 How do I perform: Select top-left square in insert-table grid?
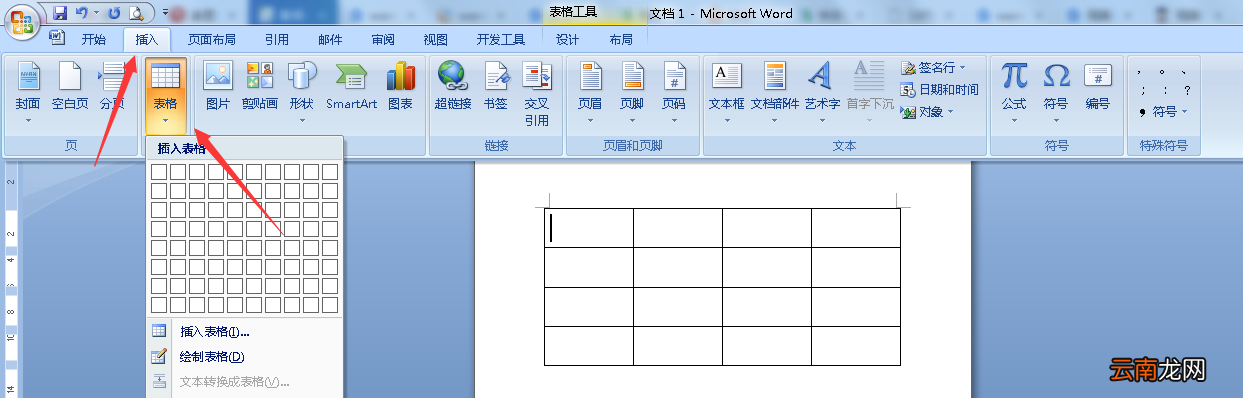[x=158, y=172]
